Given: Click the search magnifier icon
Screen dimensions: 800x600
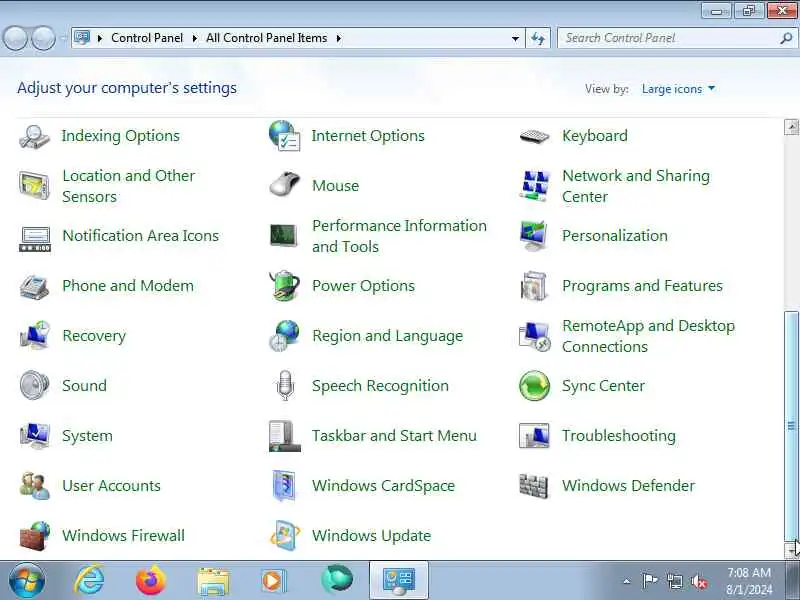Looking at the screenshot, I should pos(786,38).
